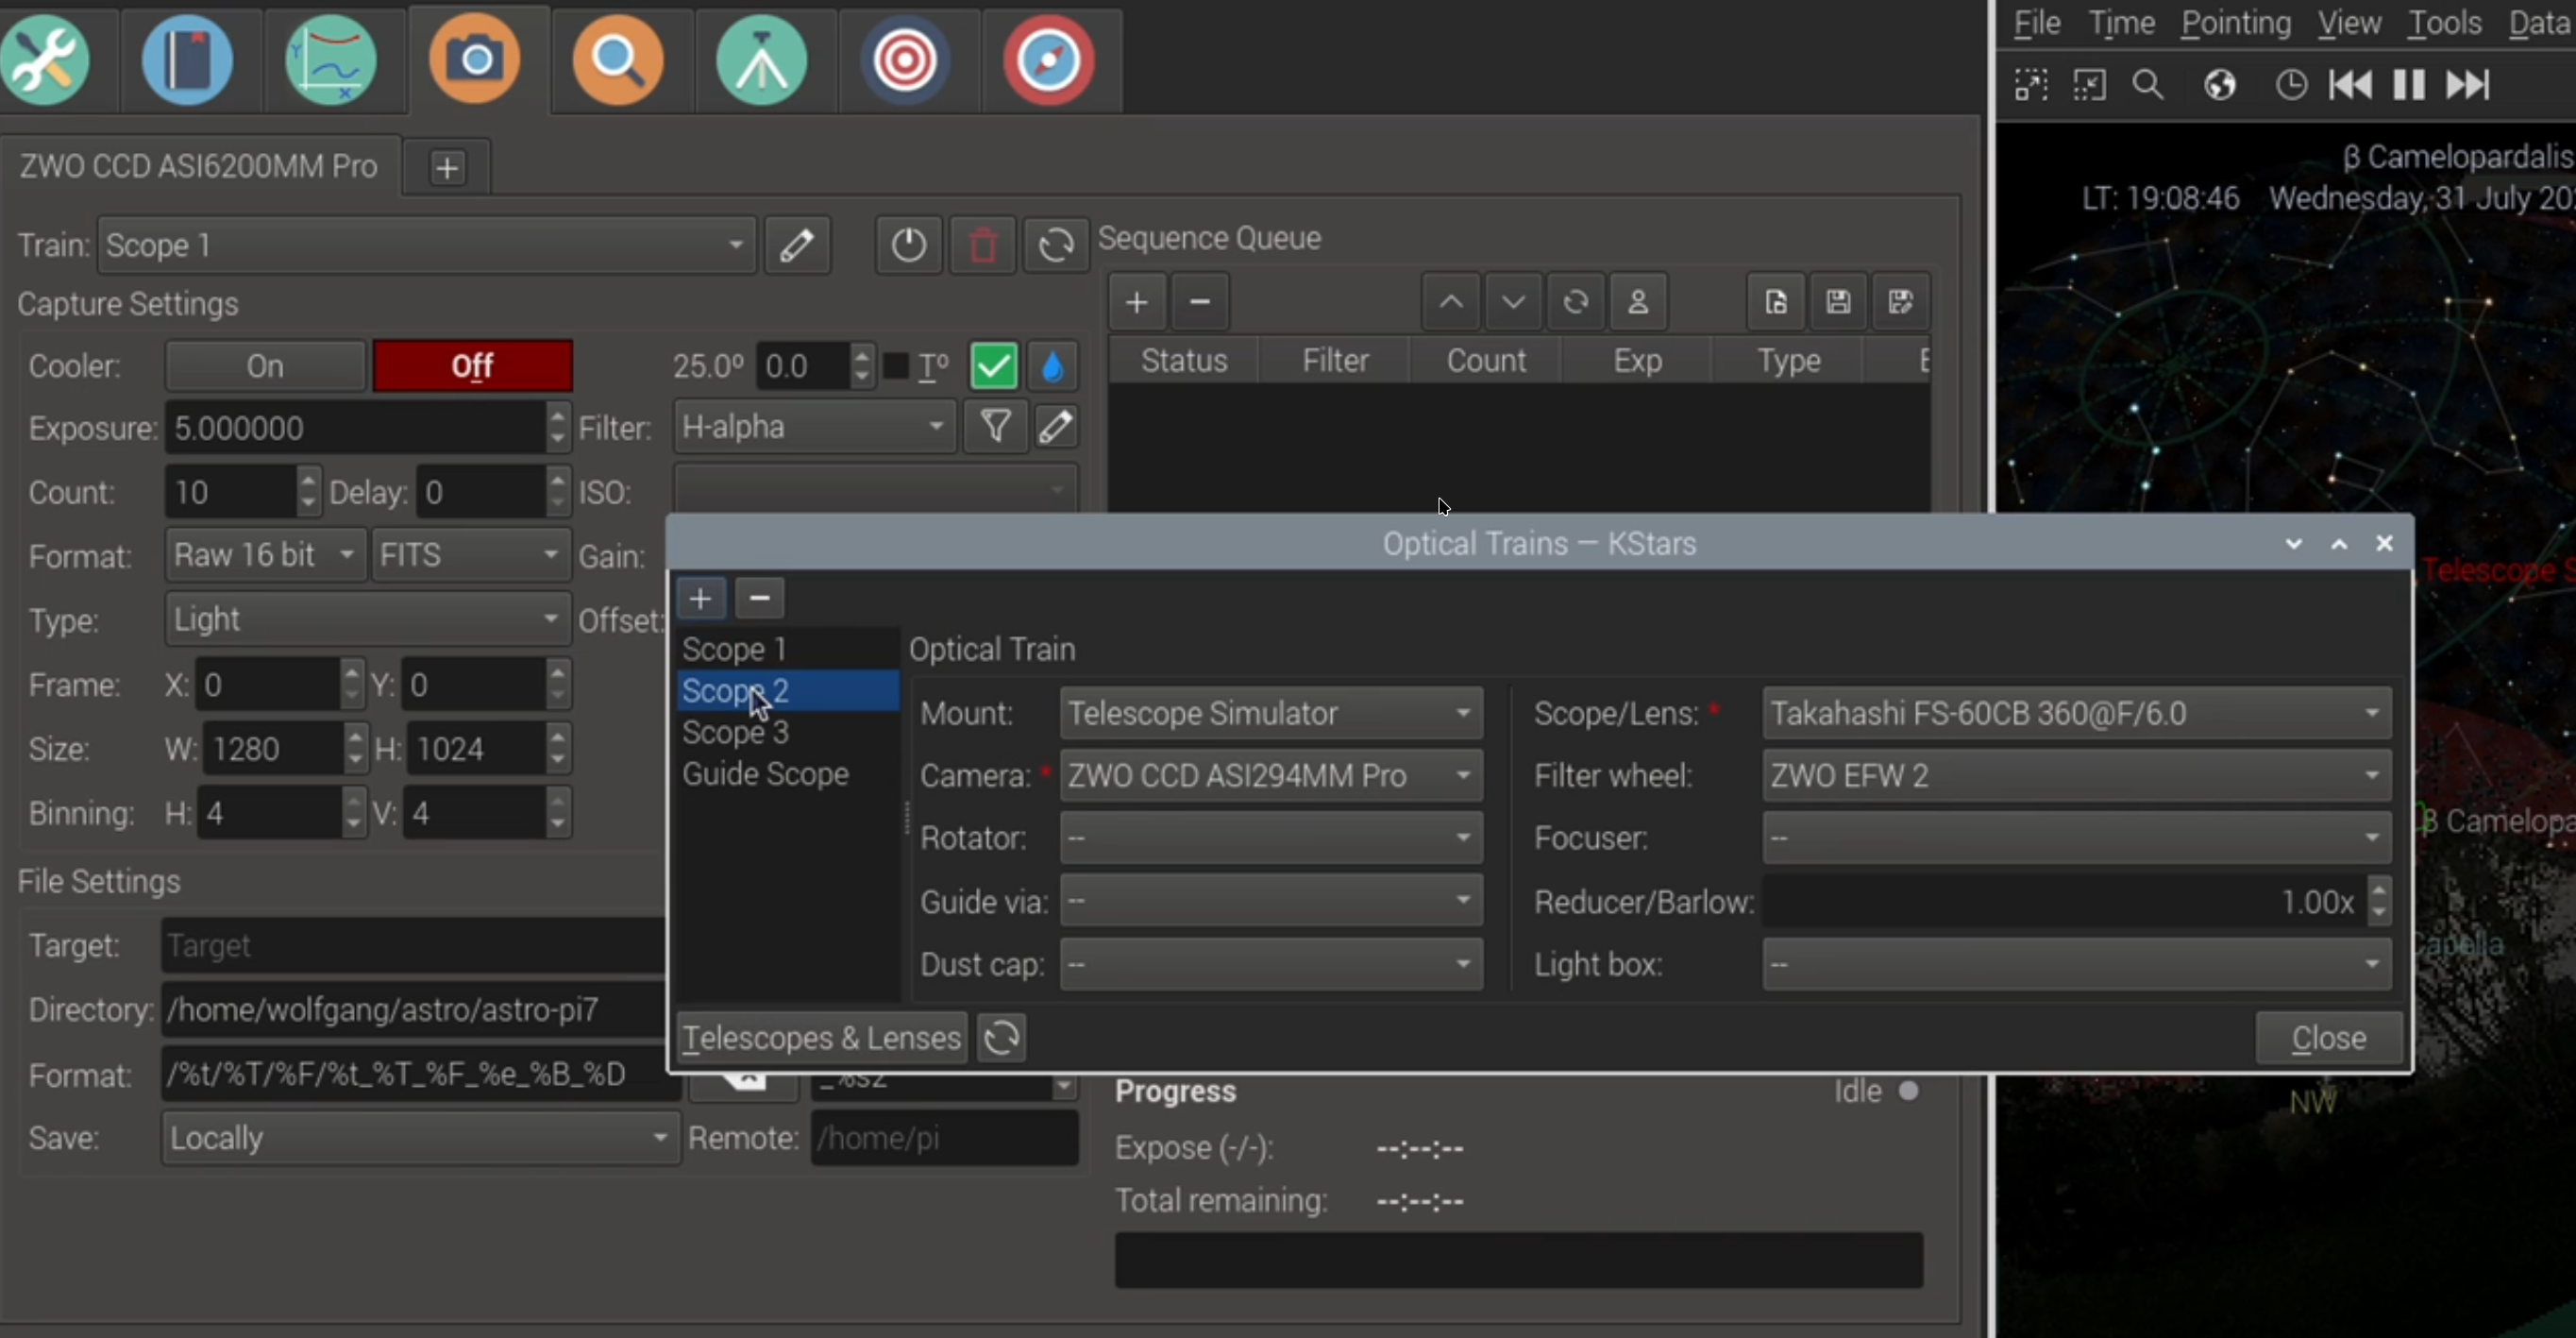The height and width of the screenshot is (1338, 2576).
Task: Expand the H-alpha filter dropdown
Action: click(814, 427)
